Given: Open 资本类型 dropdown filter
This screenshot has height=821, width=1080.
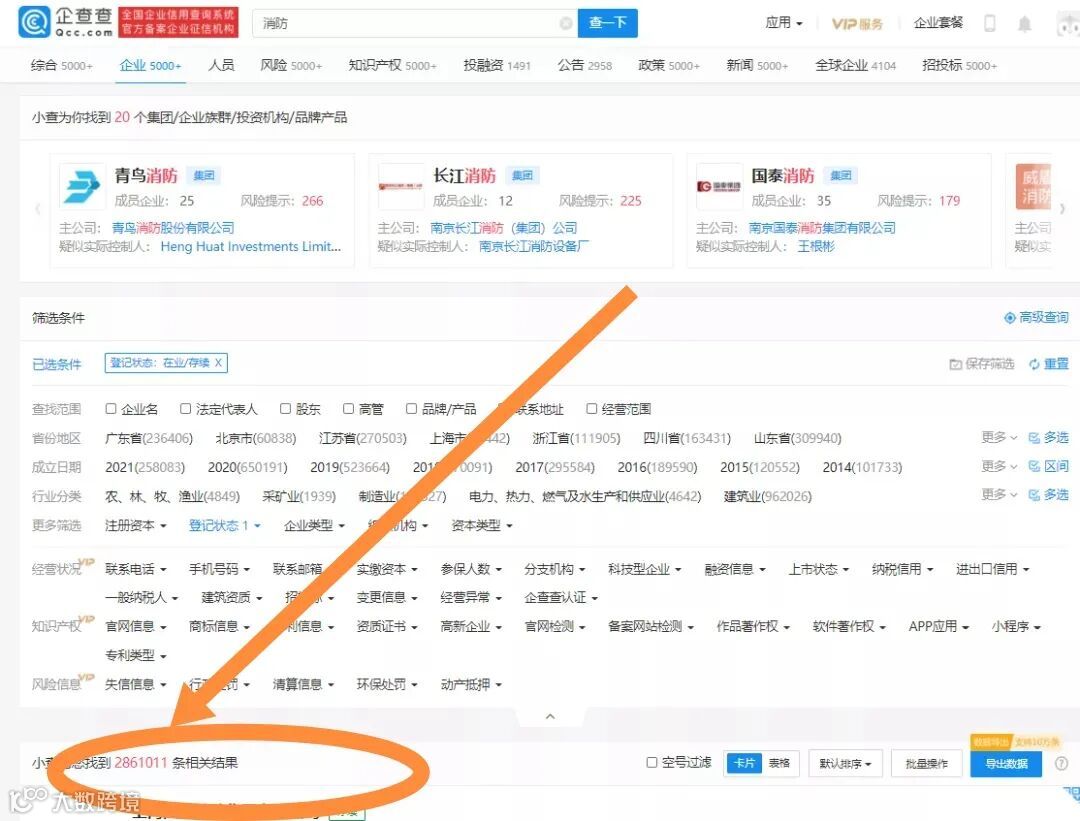Looking at the screenshot, I should click(x=482, y=525).
